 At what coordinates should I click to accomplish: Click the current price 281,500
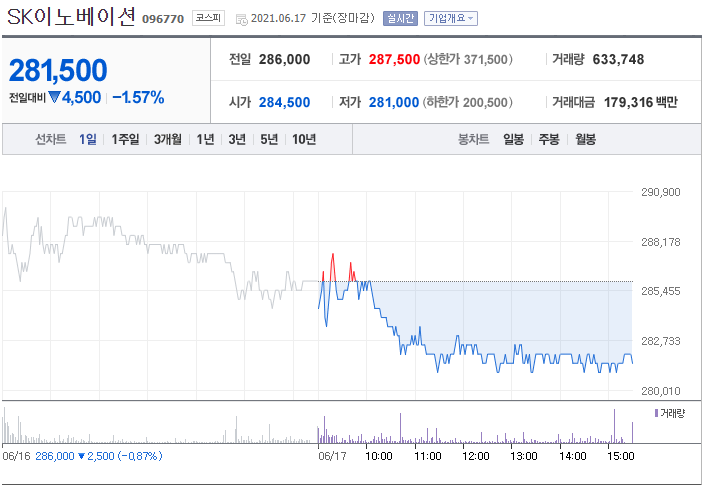[x=58, y=70]
